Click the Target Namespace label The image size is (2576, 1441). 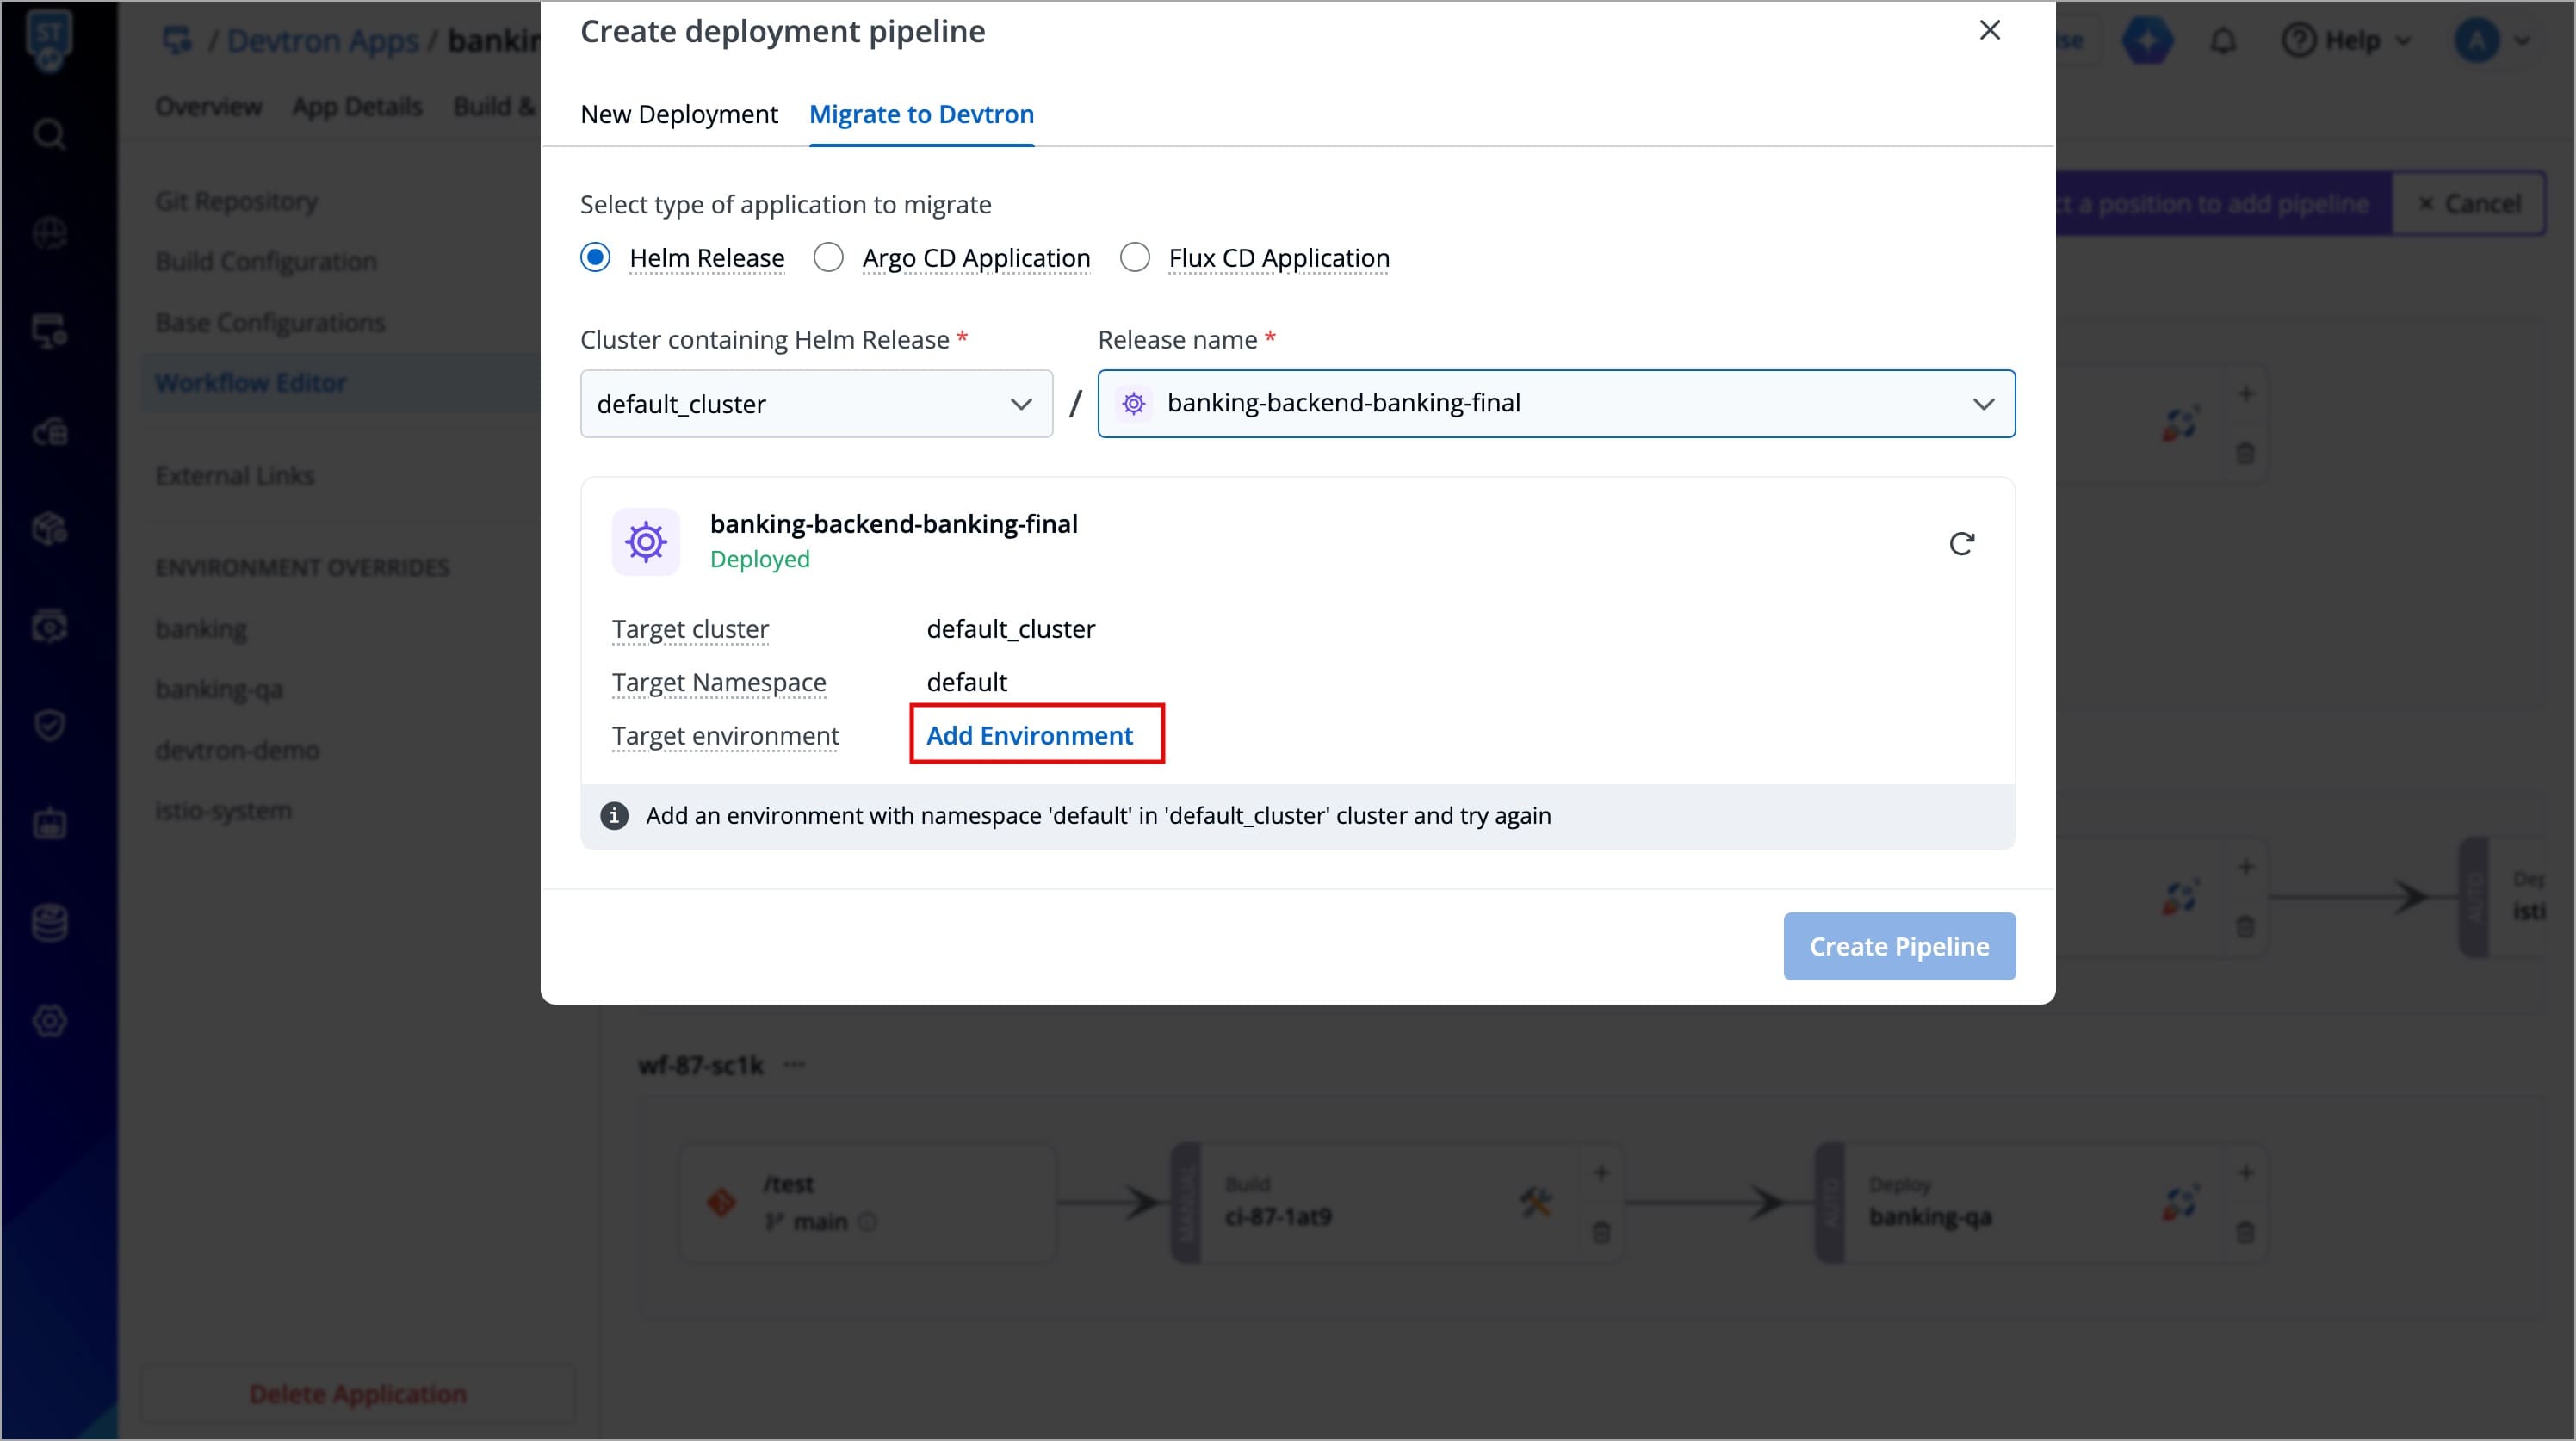719,682
